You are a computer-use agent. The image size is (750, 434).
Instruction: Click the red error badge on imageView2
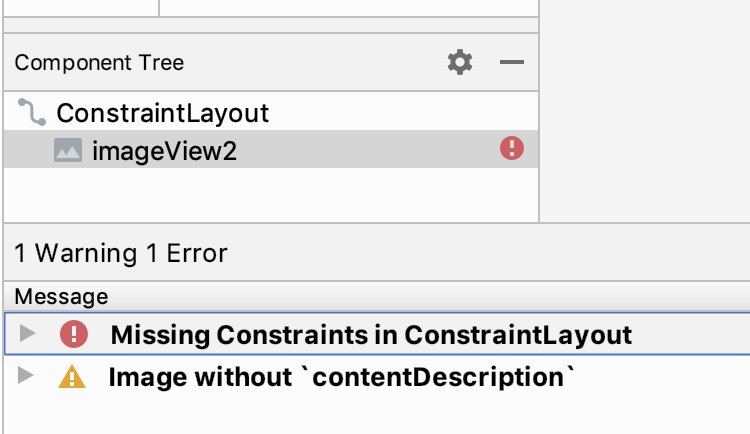(512, 150)
